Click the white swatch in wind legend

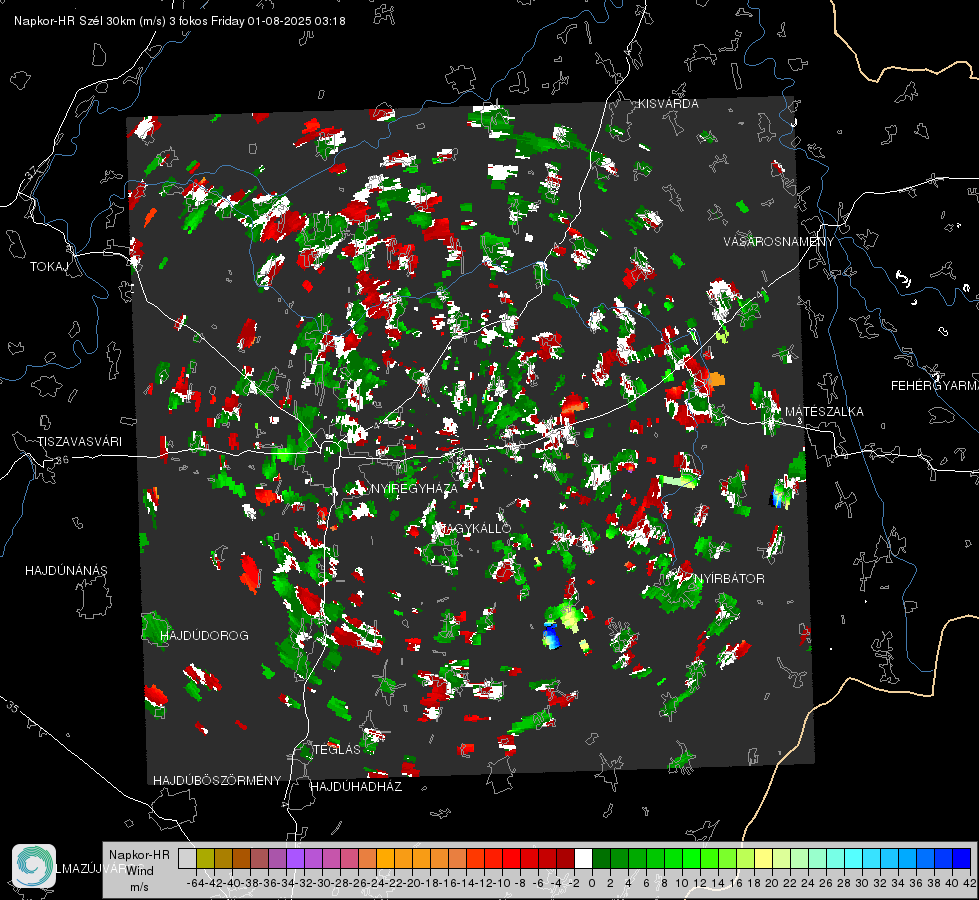[583, 859]
